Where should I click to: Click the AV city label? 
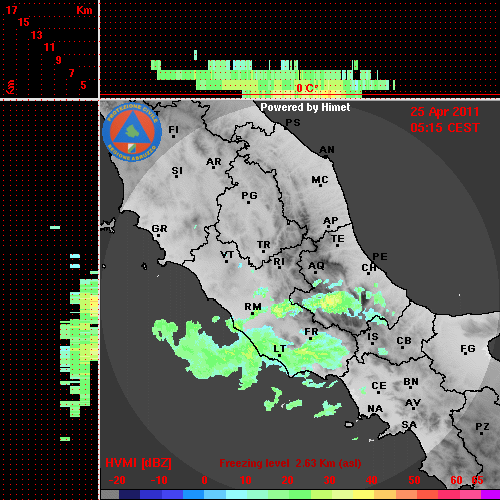[413, 403]
